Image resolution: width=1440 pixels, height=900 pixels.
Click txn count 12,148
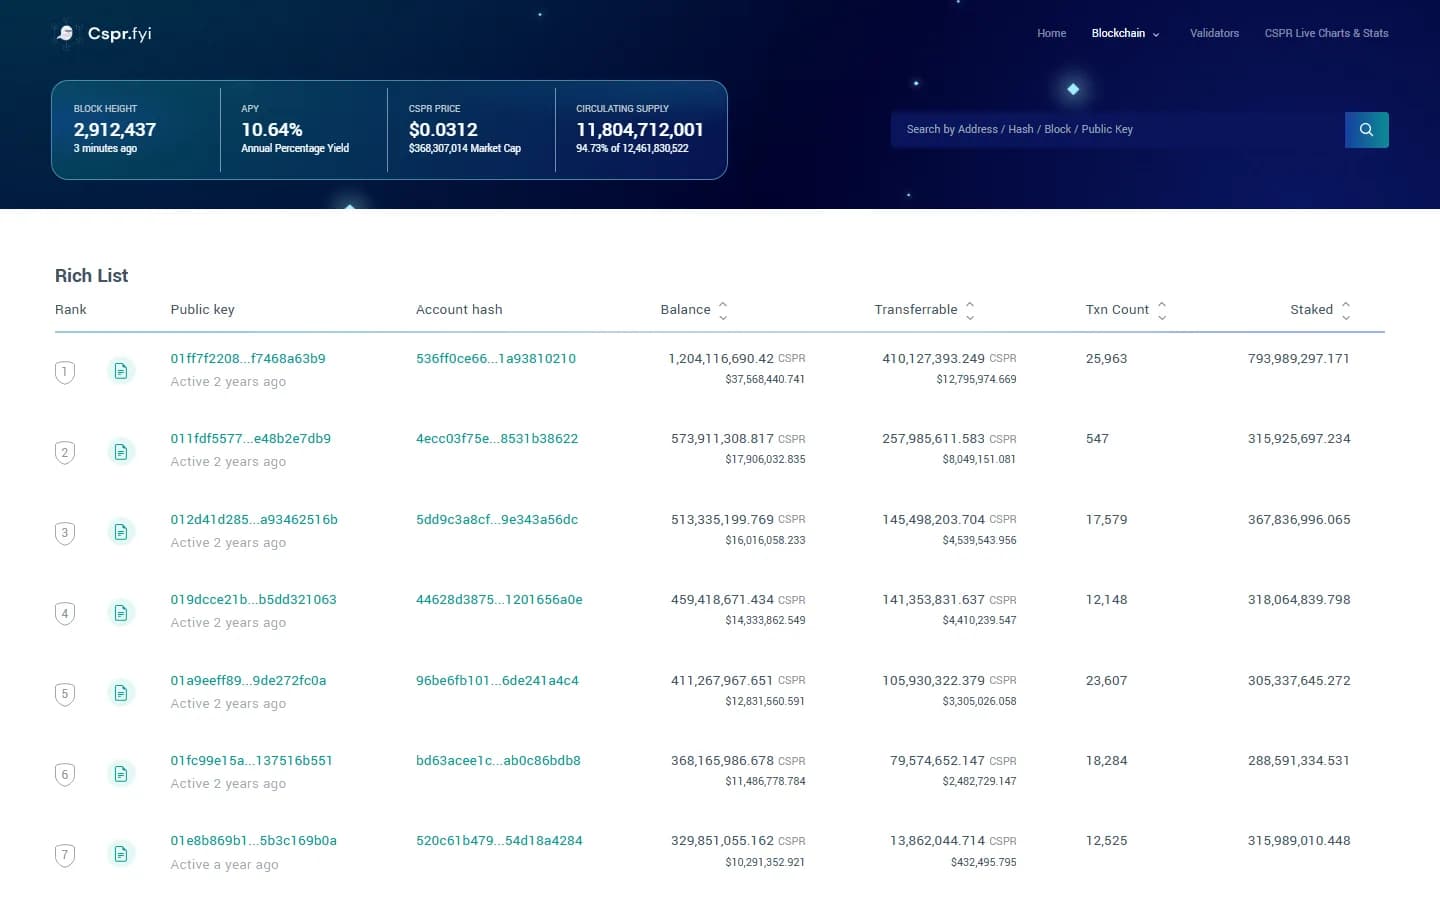tap(1106, 599)
